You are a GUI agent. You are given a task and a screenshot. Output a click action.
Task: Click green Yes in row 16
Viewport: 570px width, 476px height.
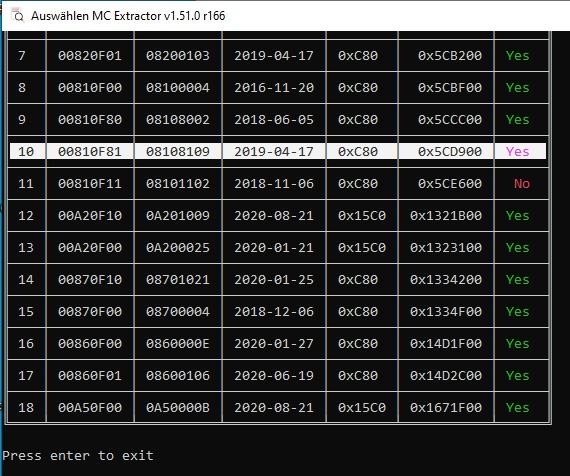coord(518,344)
